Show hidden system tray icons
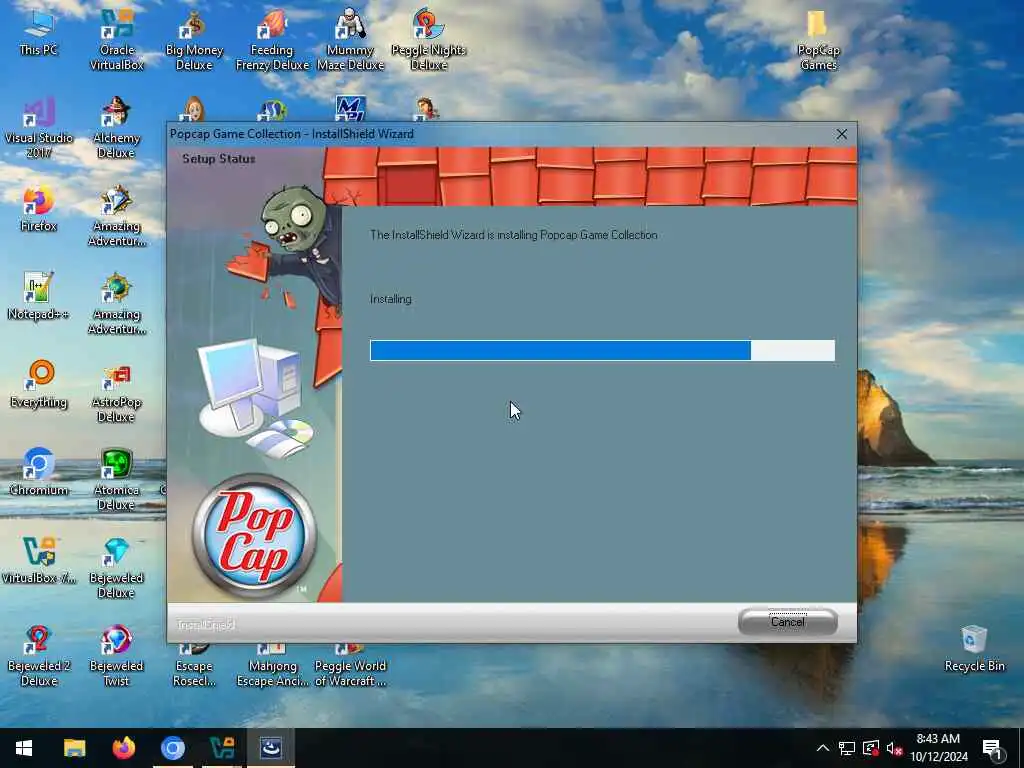 [823, 748]
